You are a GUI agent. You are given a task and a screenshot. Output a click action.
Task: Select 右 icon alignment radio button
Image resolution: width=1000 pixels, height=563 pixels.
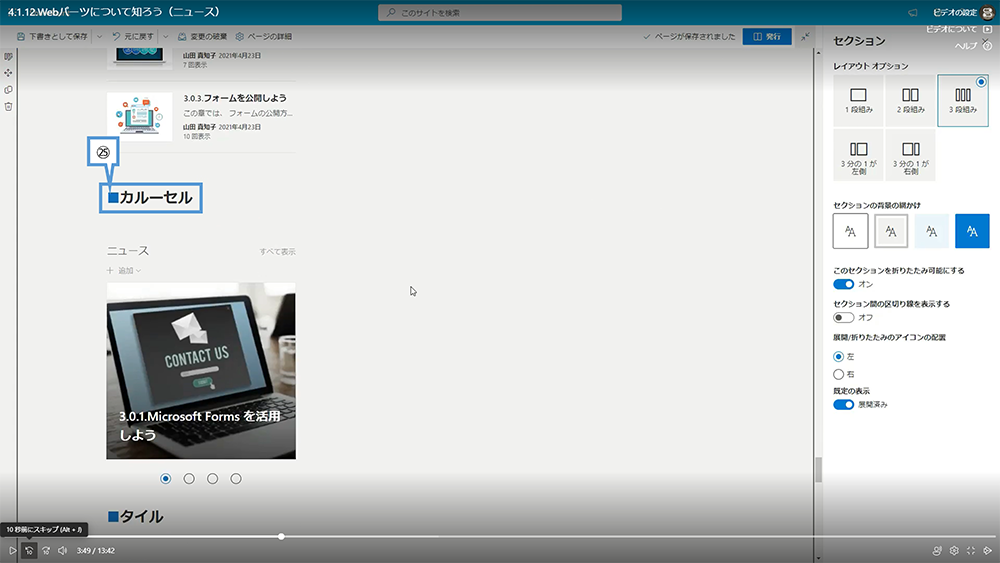pos(839,374)
